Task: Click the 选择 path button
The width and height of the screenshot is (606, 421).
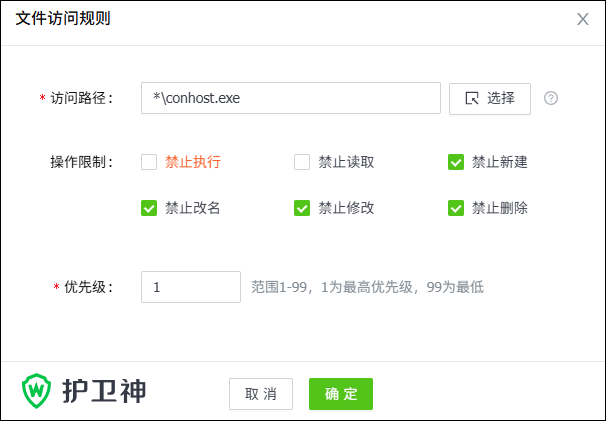Action: click(490, 99)
